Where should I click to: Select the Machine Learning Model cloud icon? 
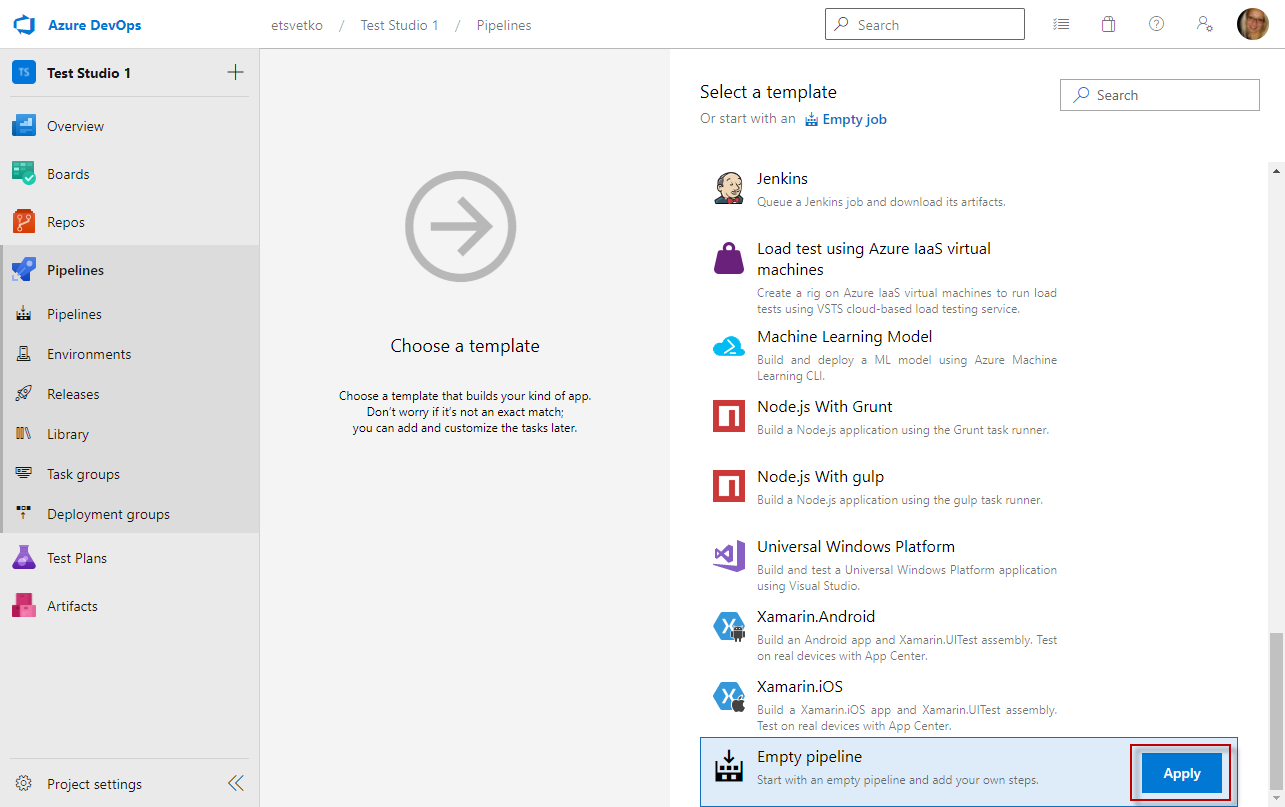728,346
